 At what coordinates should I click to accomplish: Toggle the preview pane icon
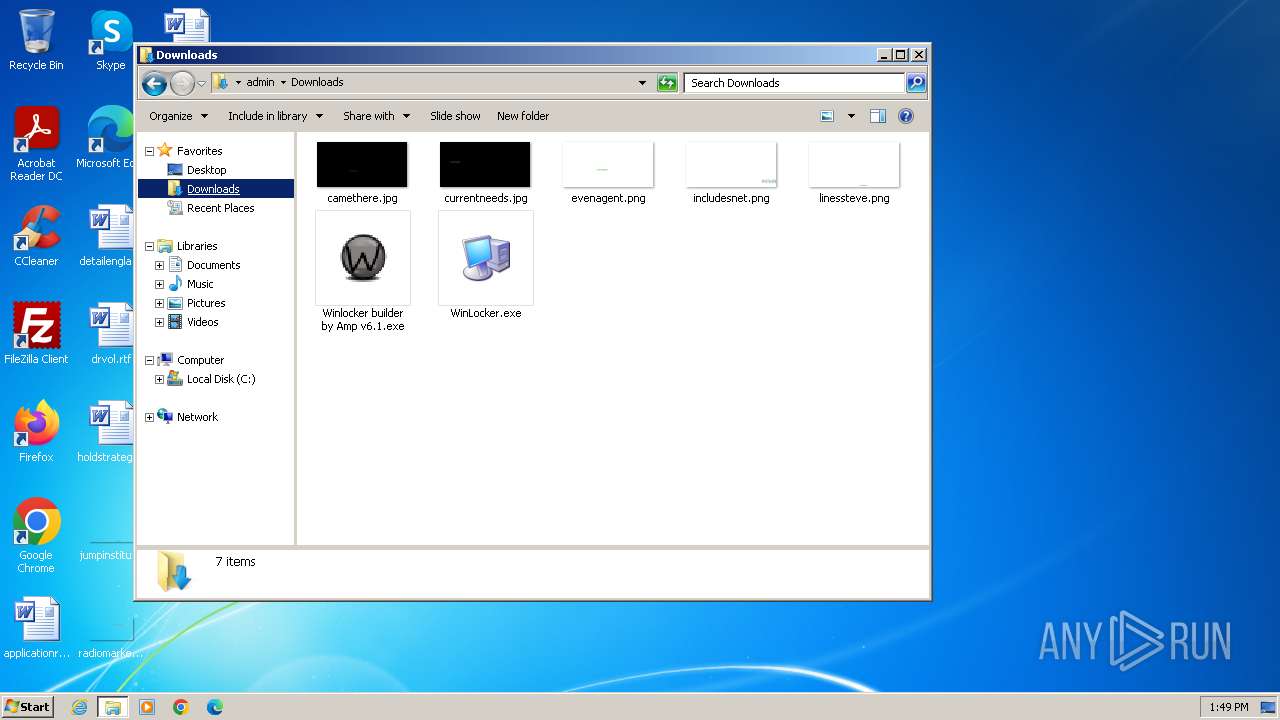(x=878, y=116)
